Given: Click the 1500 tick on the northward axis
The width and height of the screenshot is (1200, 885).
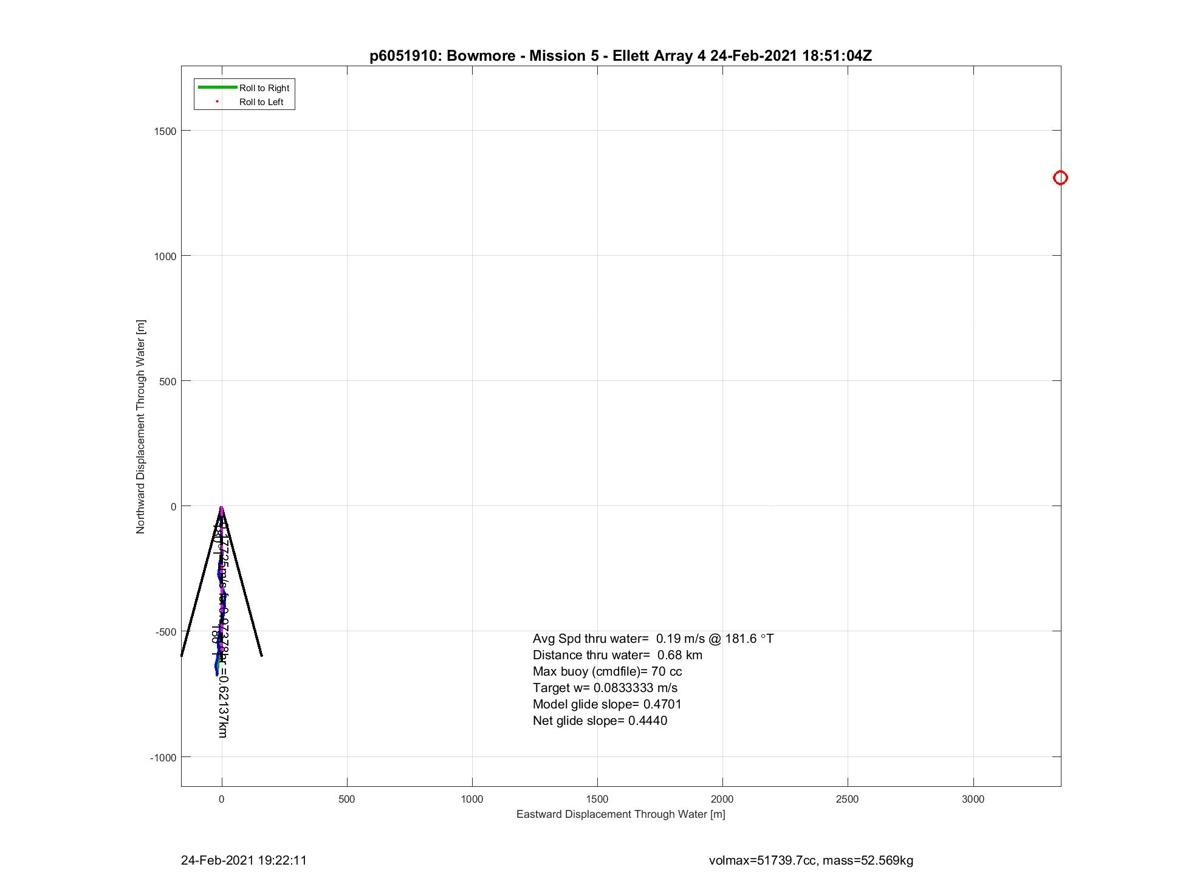Looking at the screenshot, I should (165, 131).
